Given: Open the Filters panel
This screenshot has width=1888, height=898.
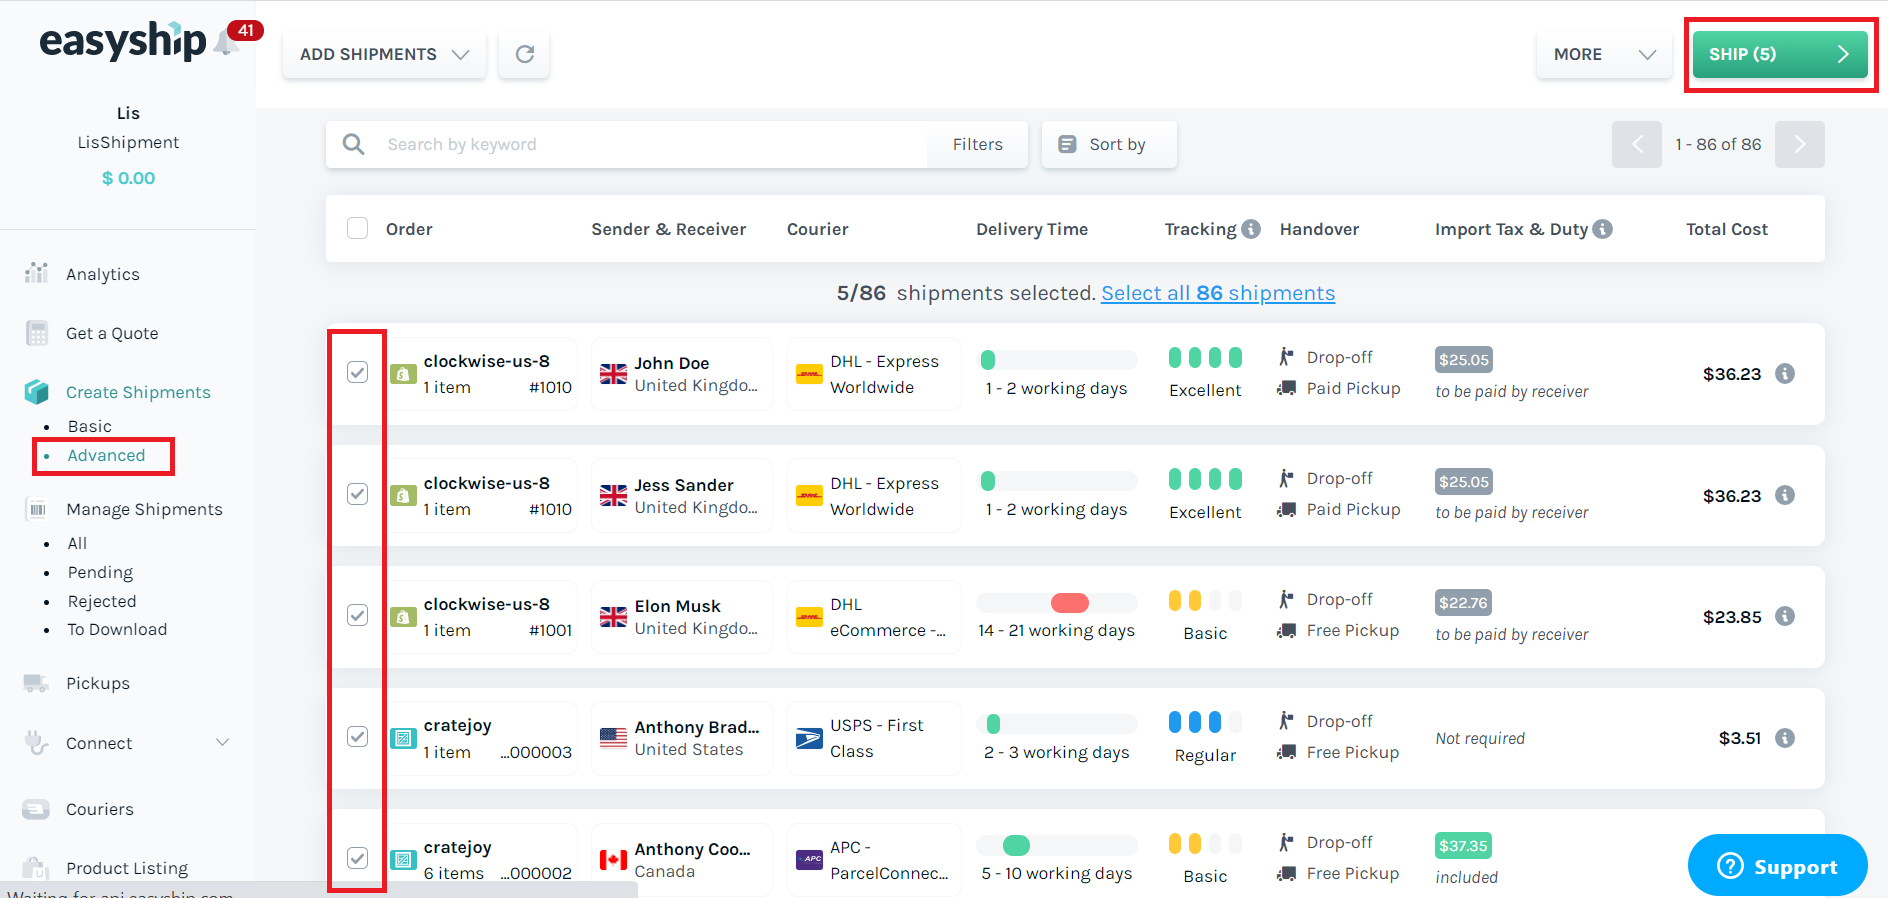Looking at the screenshot, I should click(x=977, y=144).
